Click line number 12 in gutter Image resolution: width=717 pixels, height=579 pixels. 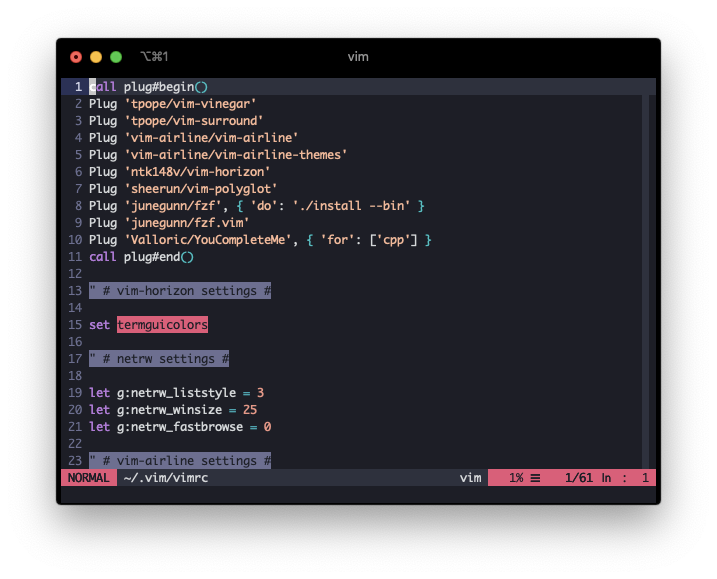tap(75, 273)
